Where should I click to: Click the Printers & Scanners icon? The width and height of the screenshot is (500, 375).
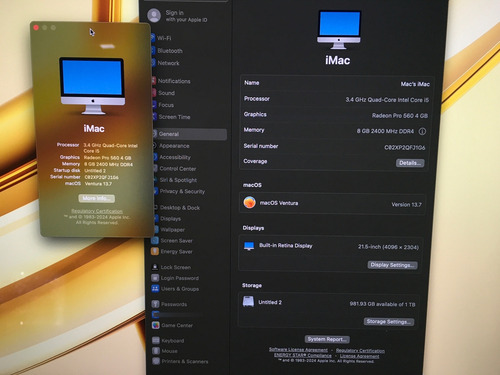[x=156, y=361]
